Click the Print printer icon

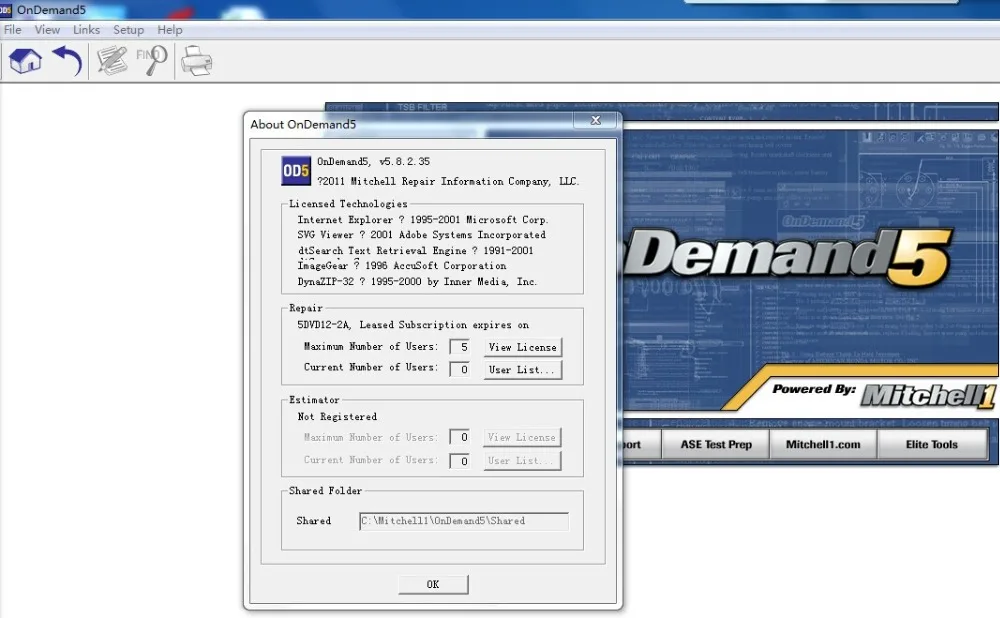196,61
